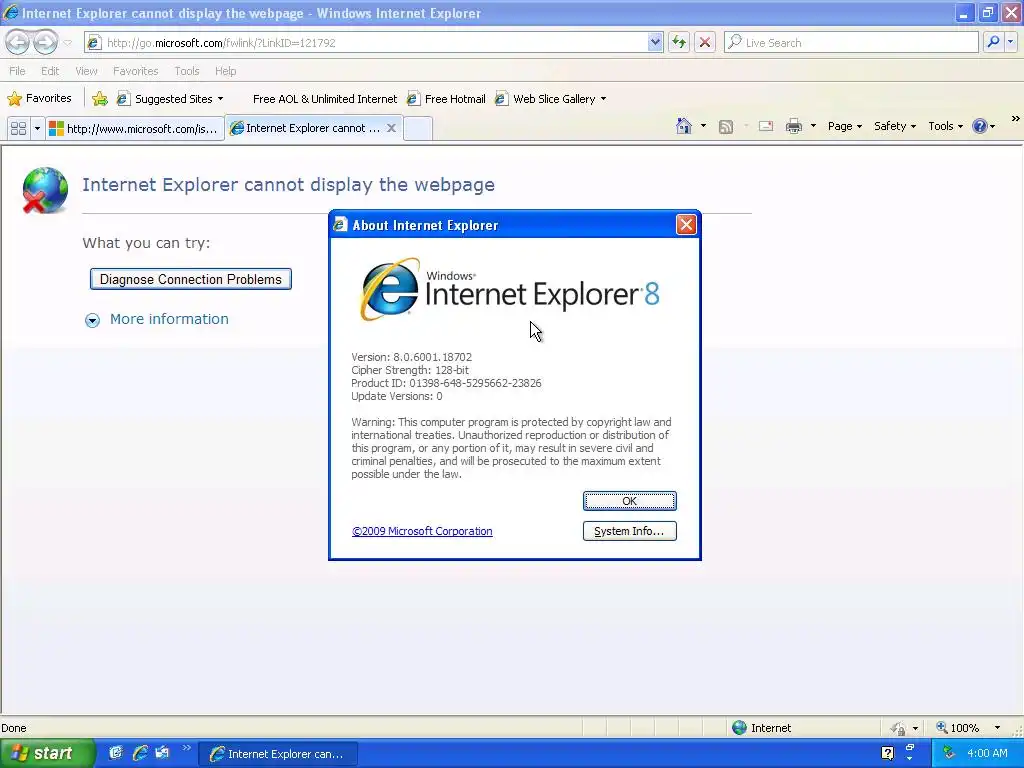Click the Windows Start button
Screen dimensions: 1024x768
(x=47, y=753)
